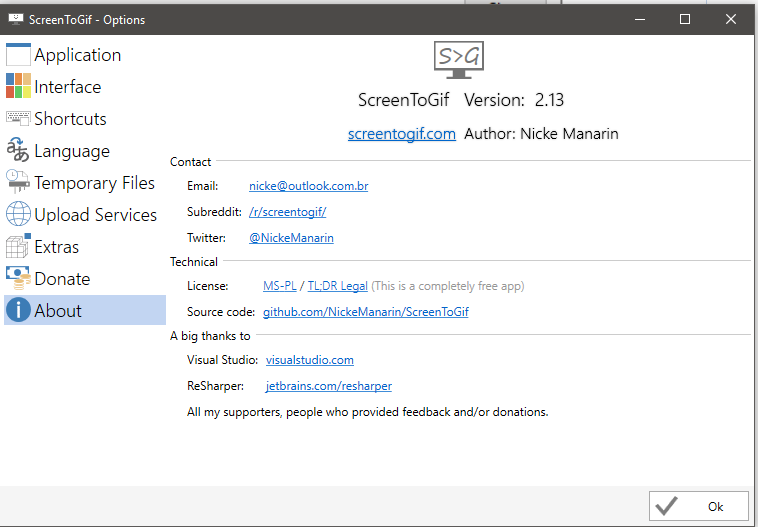The image size is (758, 527).
Task: Click the Temporary Files clock icon
Action: pyautogui.click(x=18, y=182)
